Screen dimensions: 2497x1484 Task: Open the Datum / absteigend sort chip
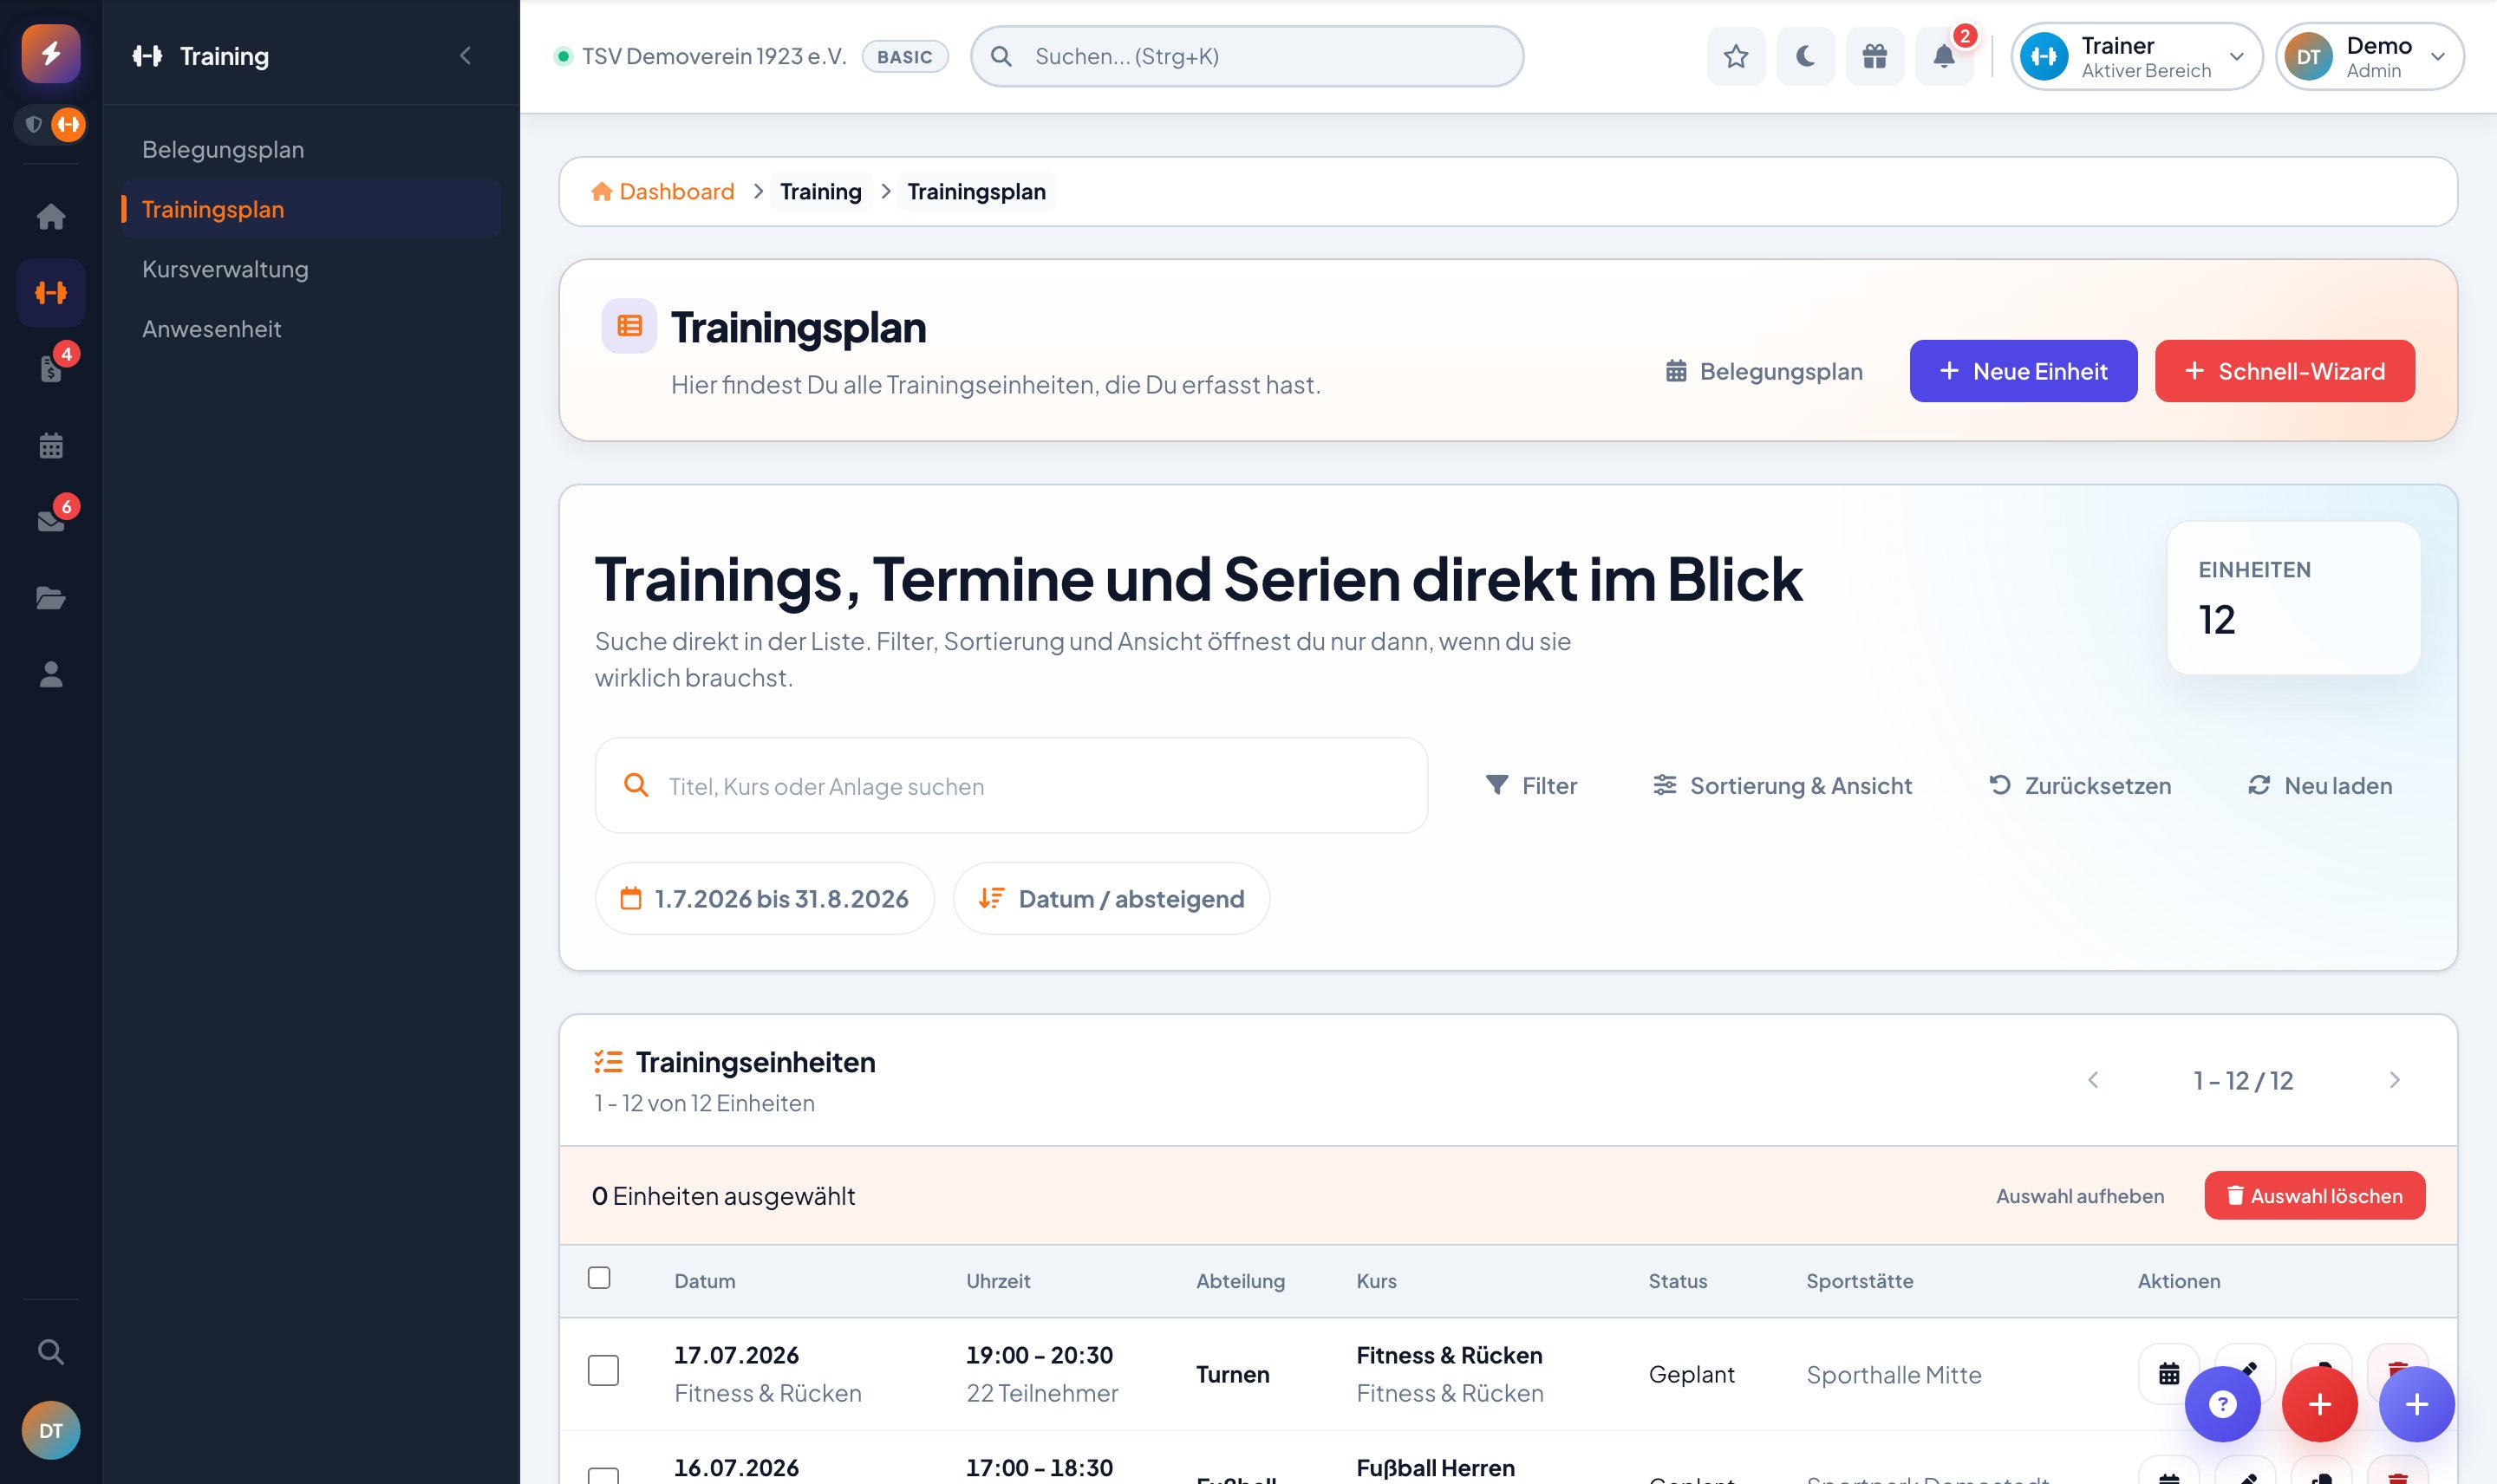tap(1111, 899)
